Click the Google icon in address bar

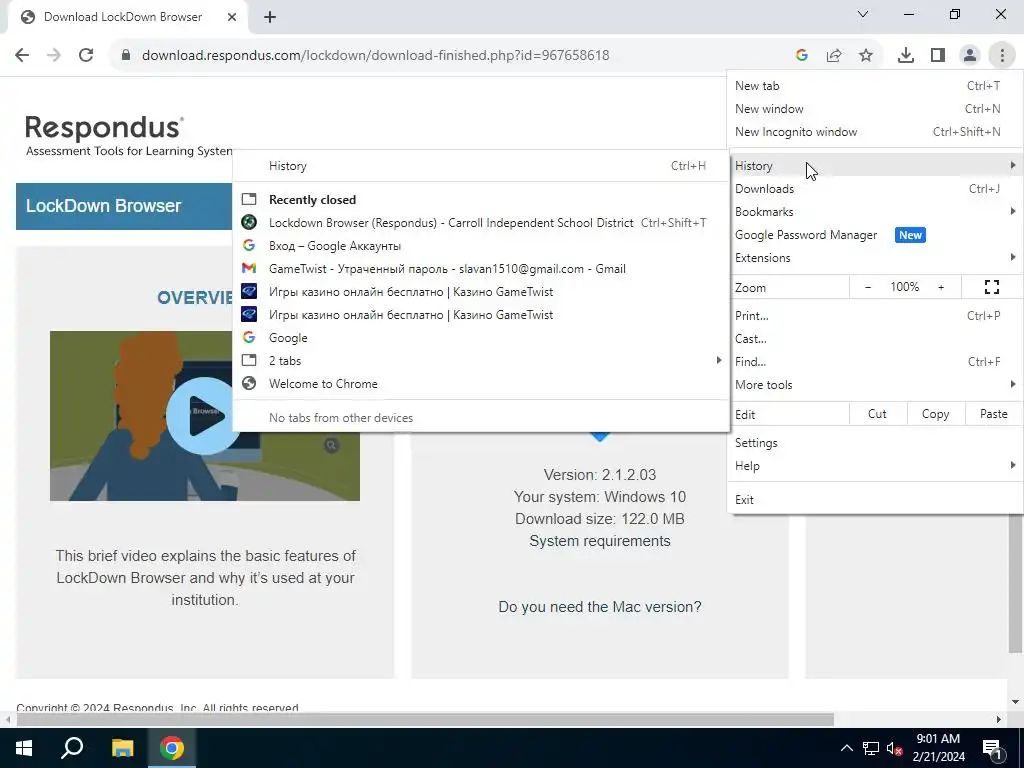tap(802, 56)
